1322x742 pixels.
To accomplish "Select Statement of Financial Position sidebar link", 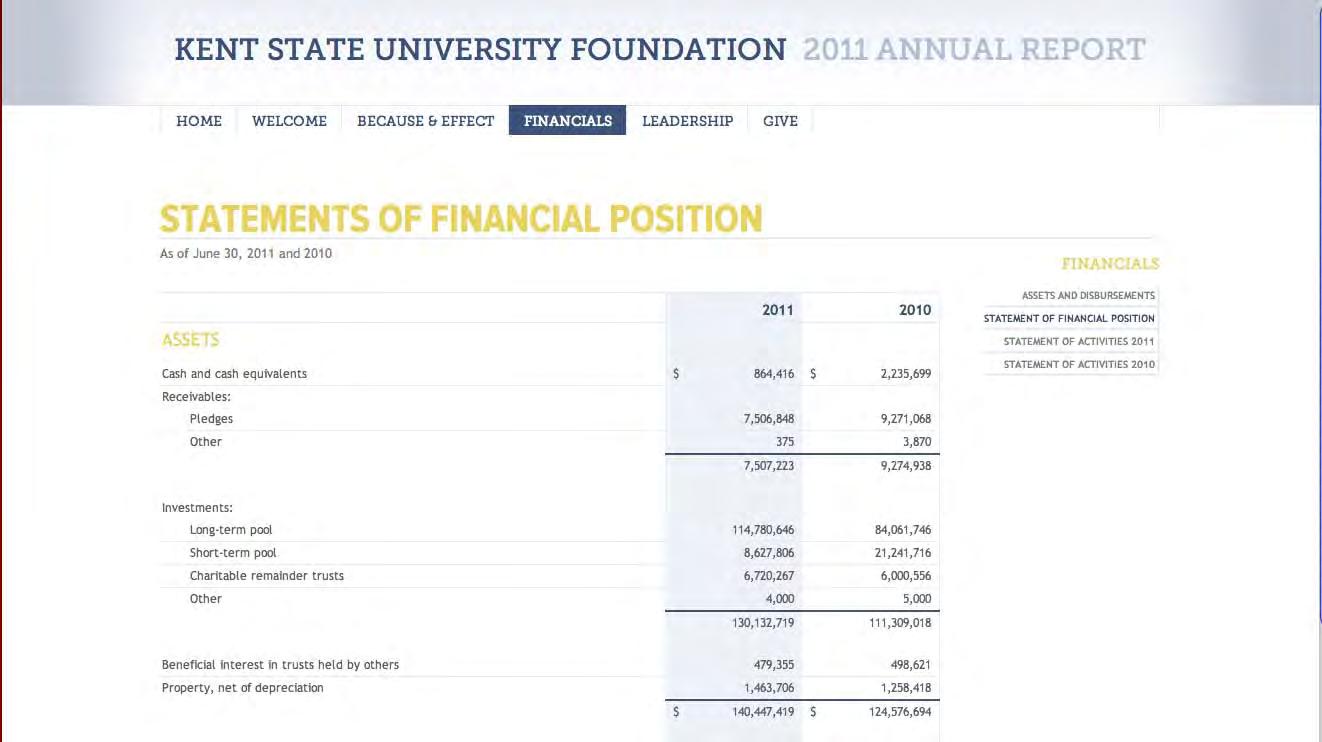I will pyautogui.click(x=1069, y=319).
